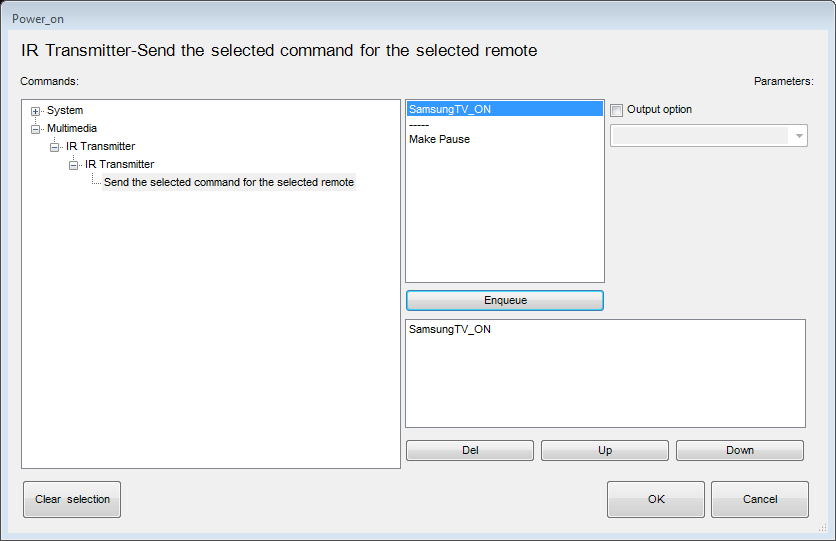Select SamsungTV_ON in the command list

(x=504, y=109)
